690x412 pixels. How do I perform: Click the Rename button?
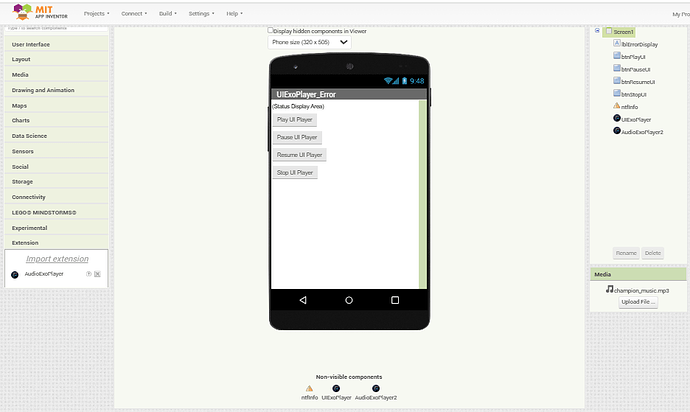click(626, 253)
